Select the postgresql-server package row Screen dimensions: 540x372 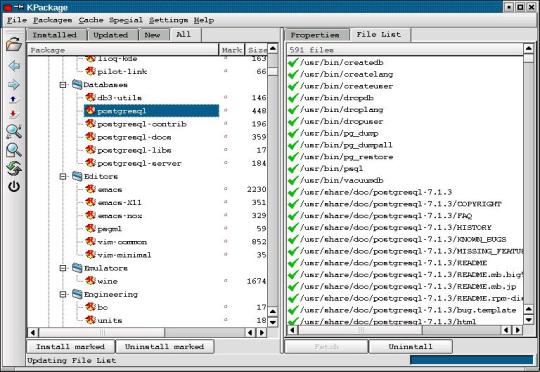(139, 163)
